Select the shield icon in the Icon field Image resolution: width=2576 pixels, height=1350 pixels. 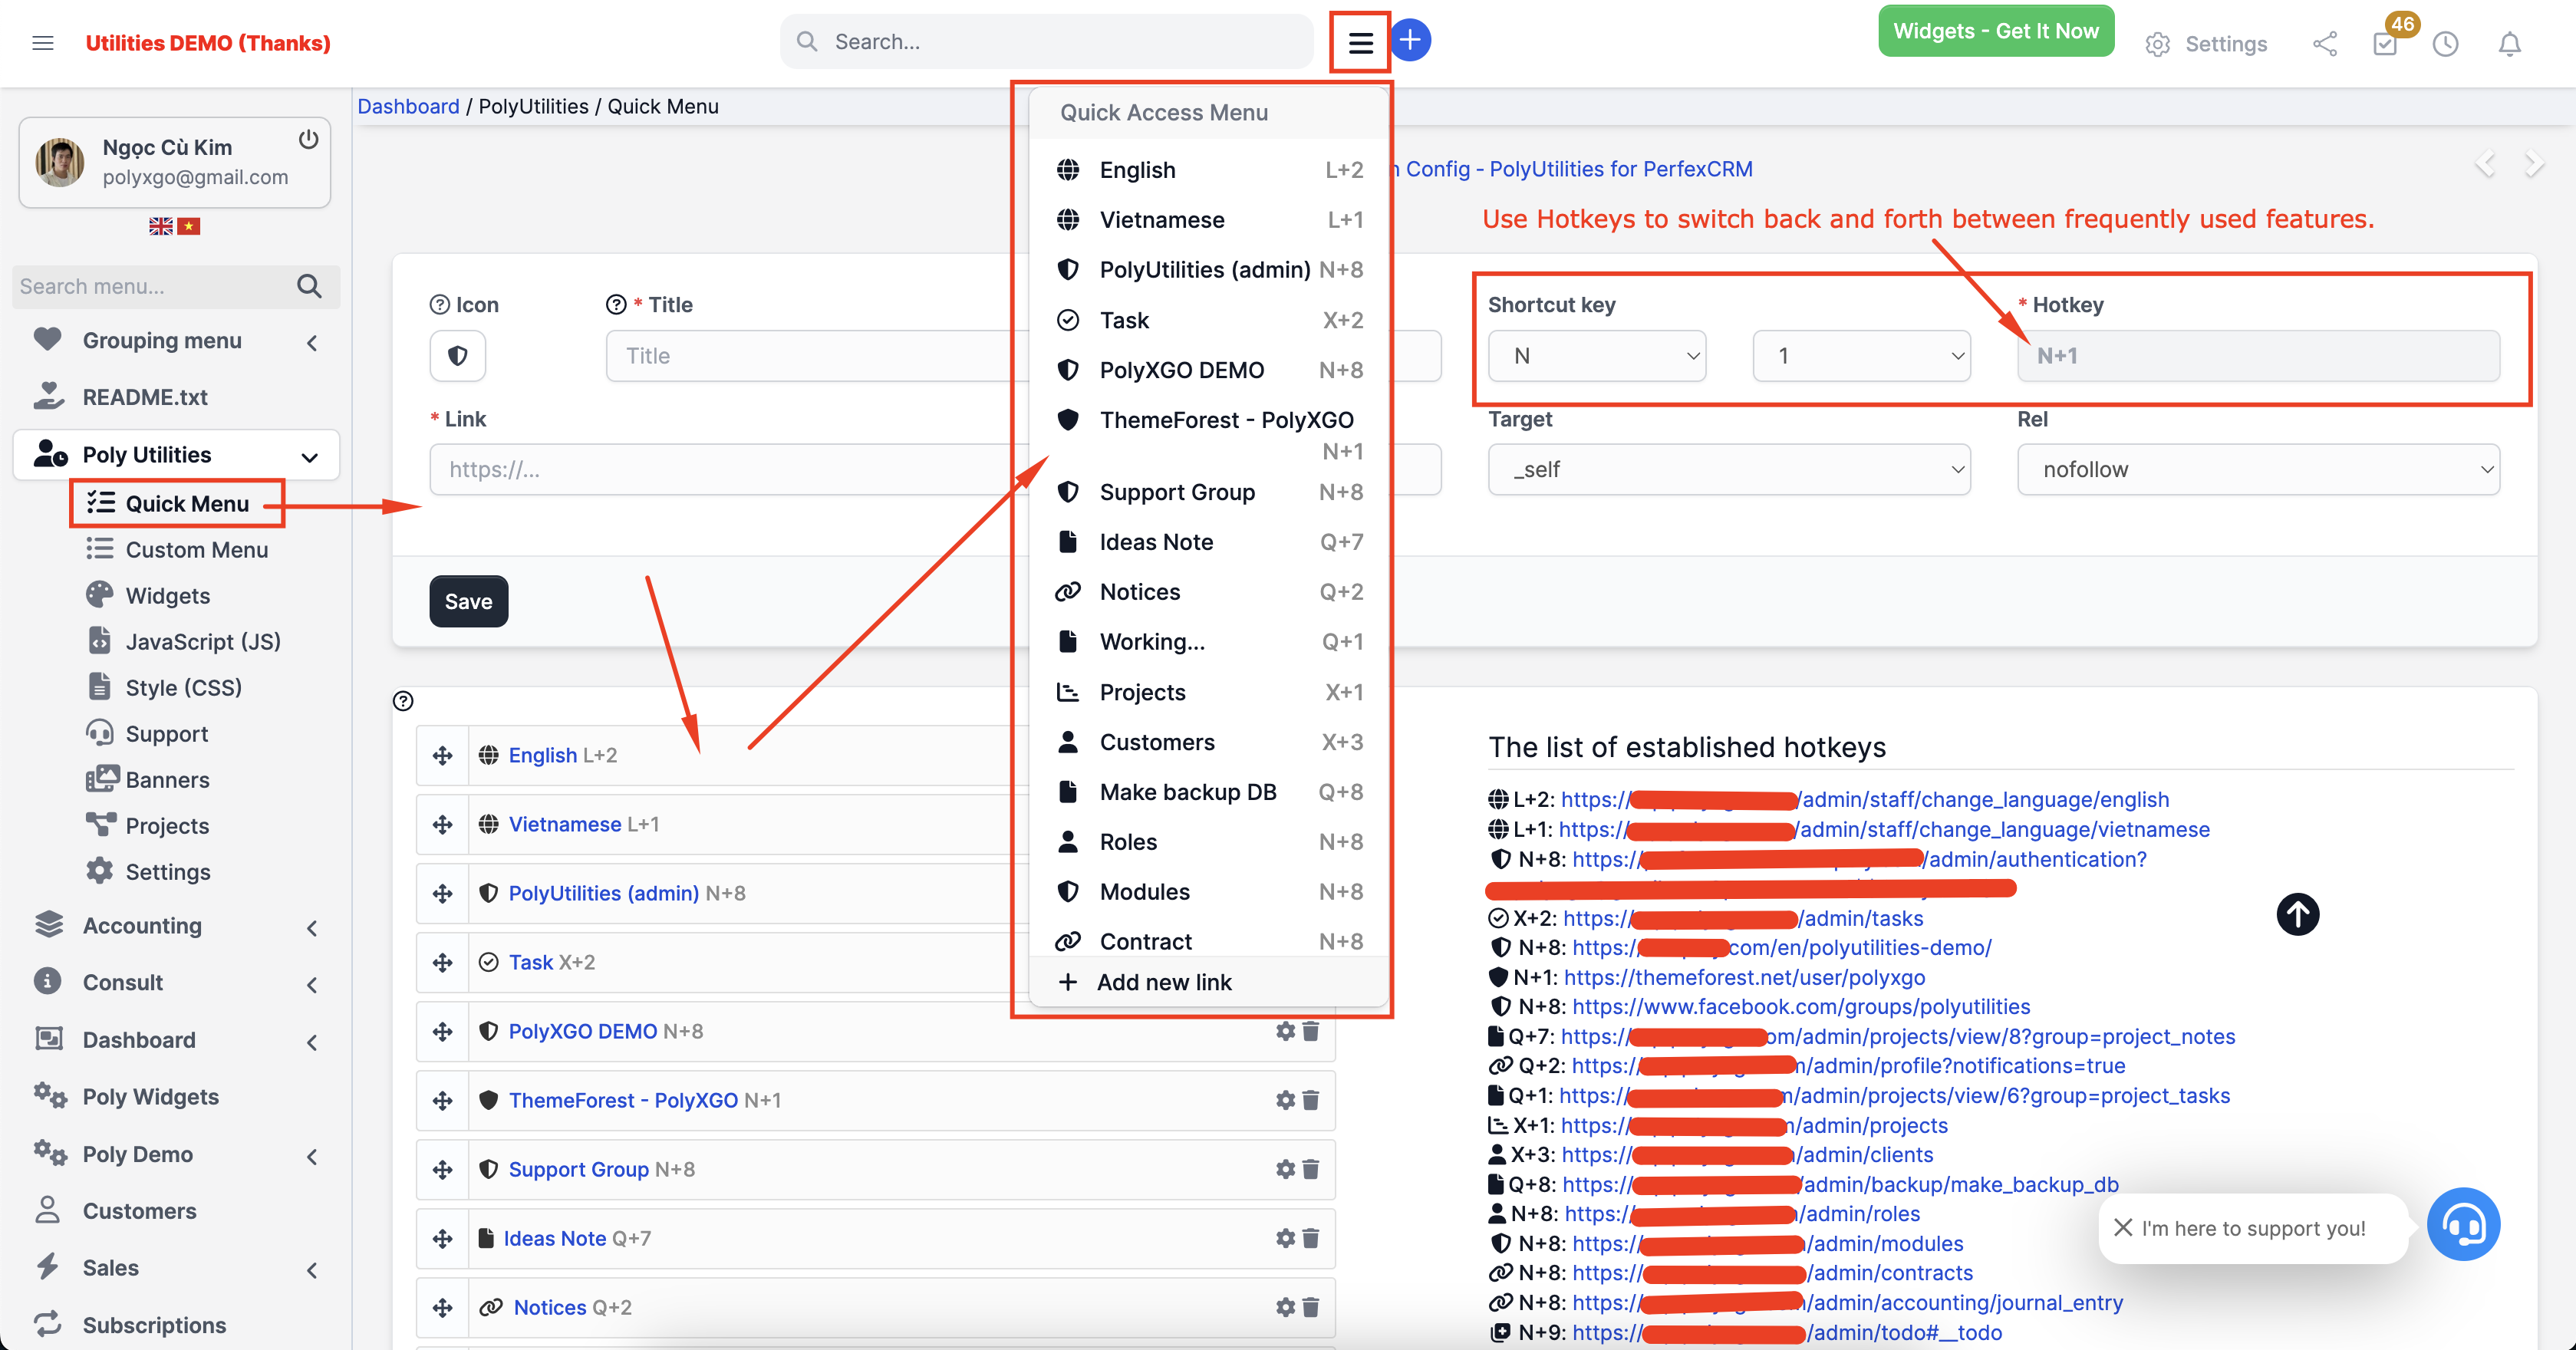tap(457, 355)
